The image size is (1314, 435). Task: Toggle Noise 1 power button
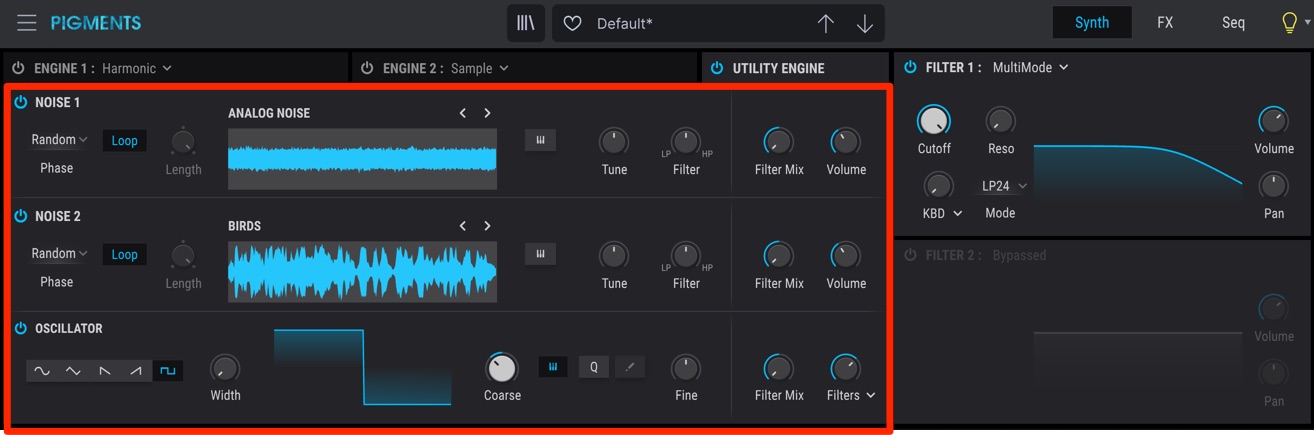(20, 102)
